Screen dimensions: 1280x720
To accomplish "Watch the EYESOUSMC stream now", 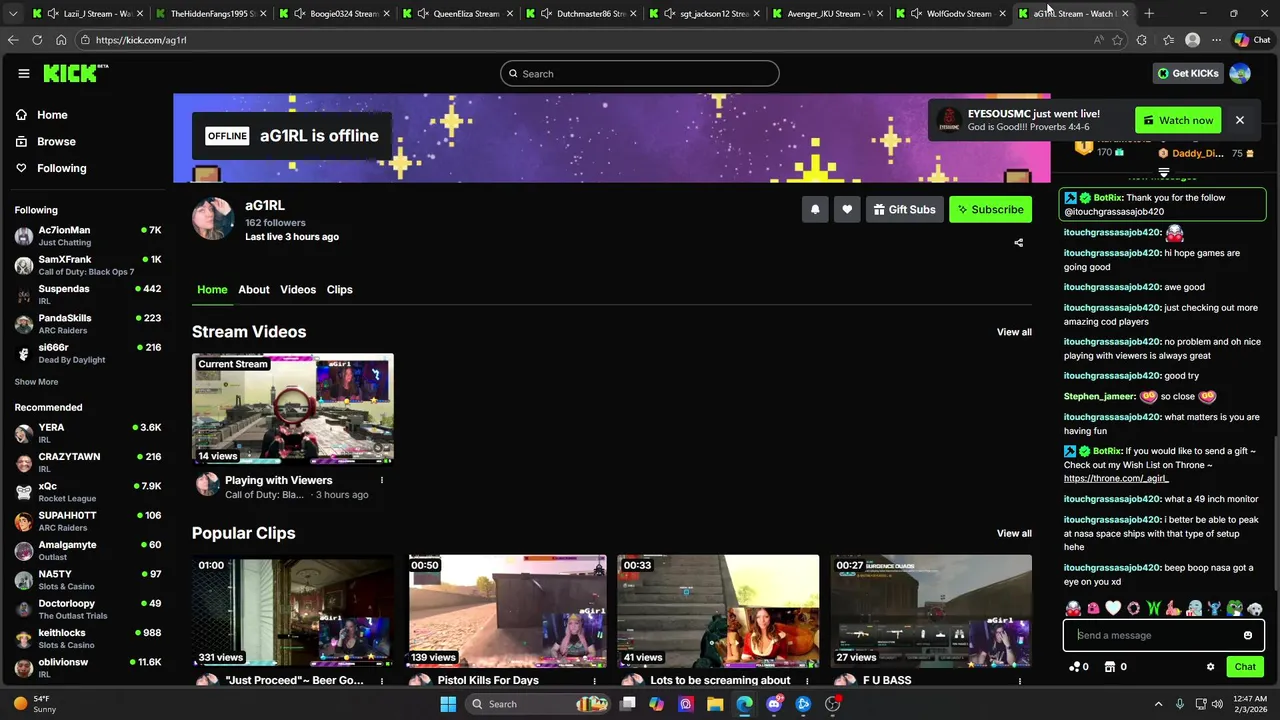I will 1178,120.
